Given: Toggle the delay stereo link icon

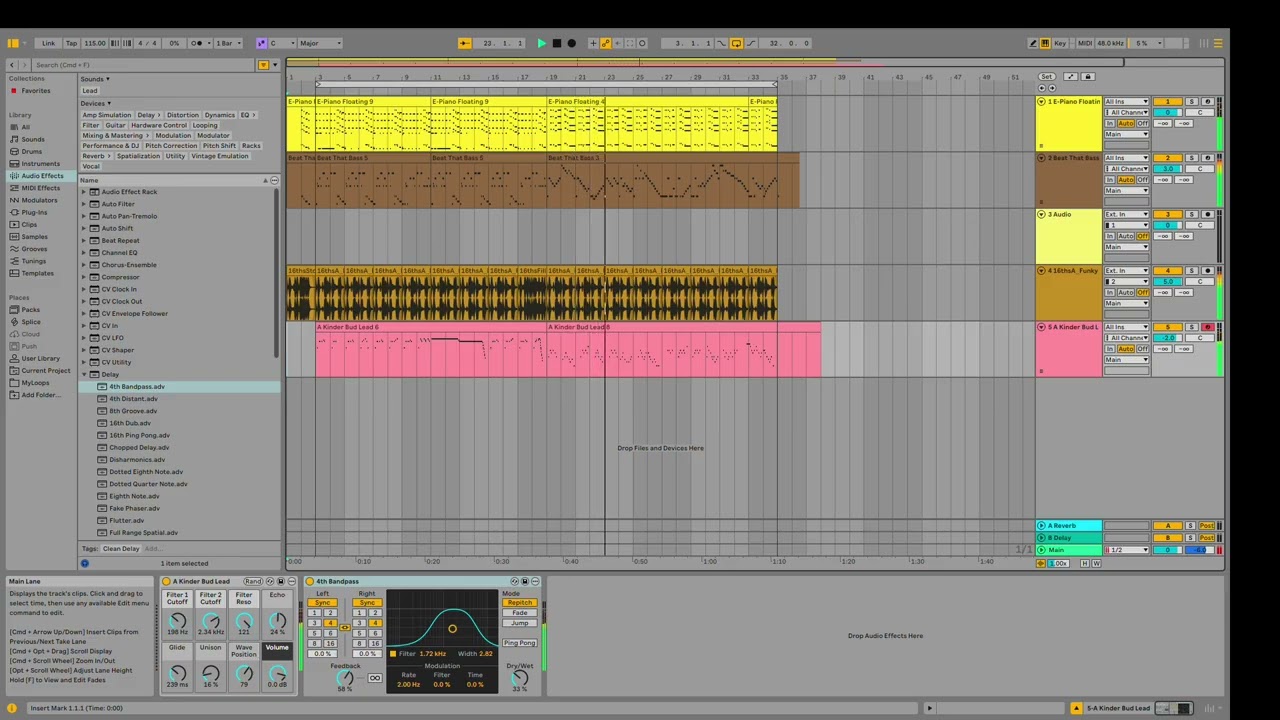Looking at the screenshot, I should (344, 627).
